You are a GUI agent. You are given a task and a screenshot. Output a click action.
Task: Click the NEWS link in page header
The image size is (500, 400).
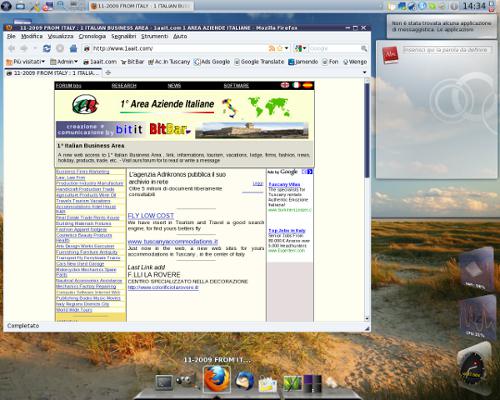click(174, 86)
